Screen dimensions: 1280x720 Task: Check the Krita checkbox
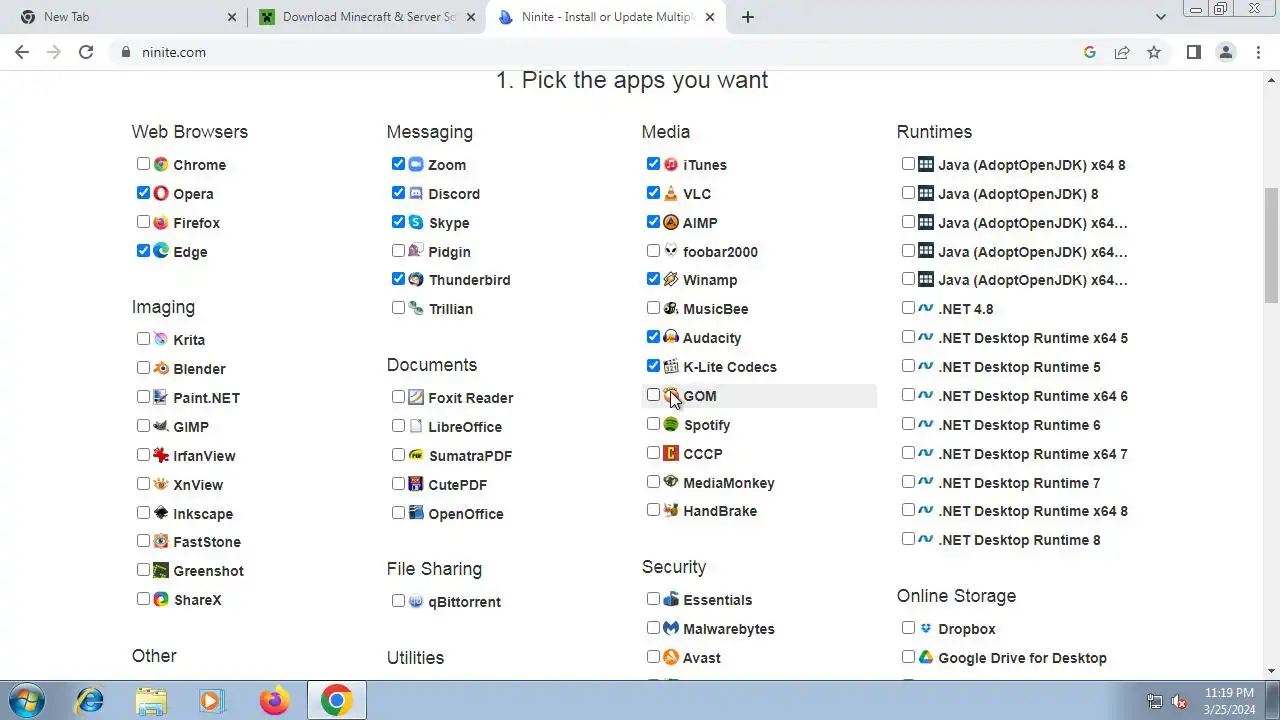click(x=144, y=339)
